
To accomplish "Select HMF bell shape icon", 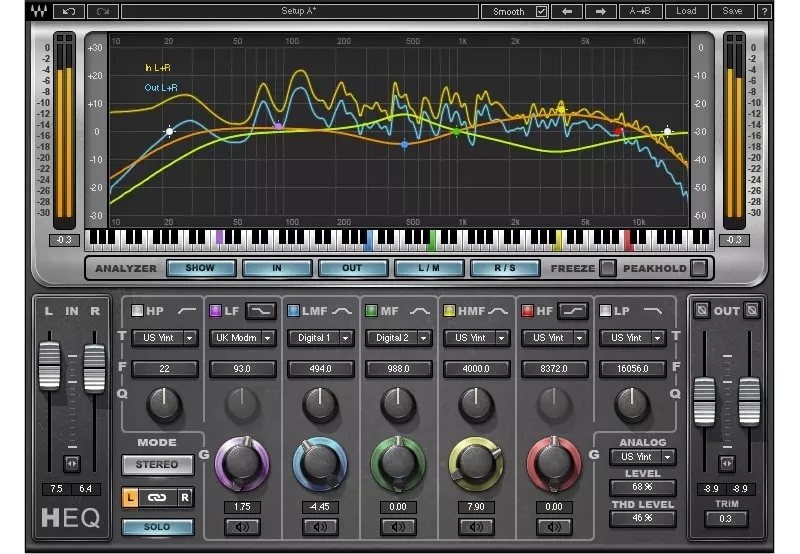I will coord(498,311).
